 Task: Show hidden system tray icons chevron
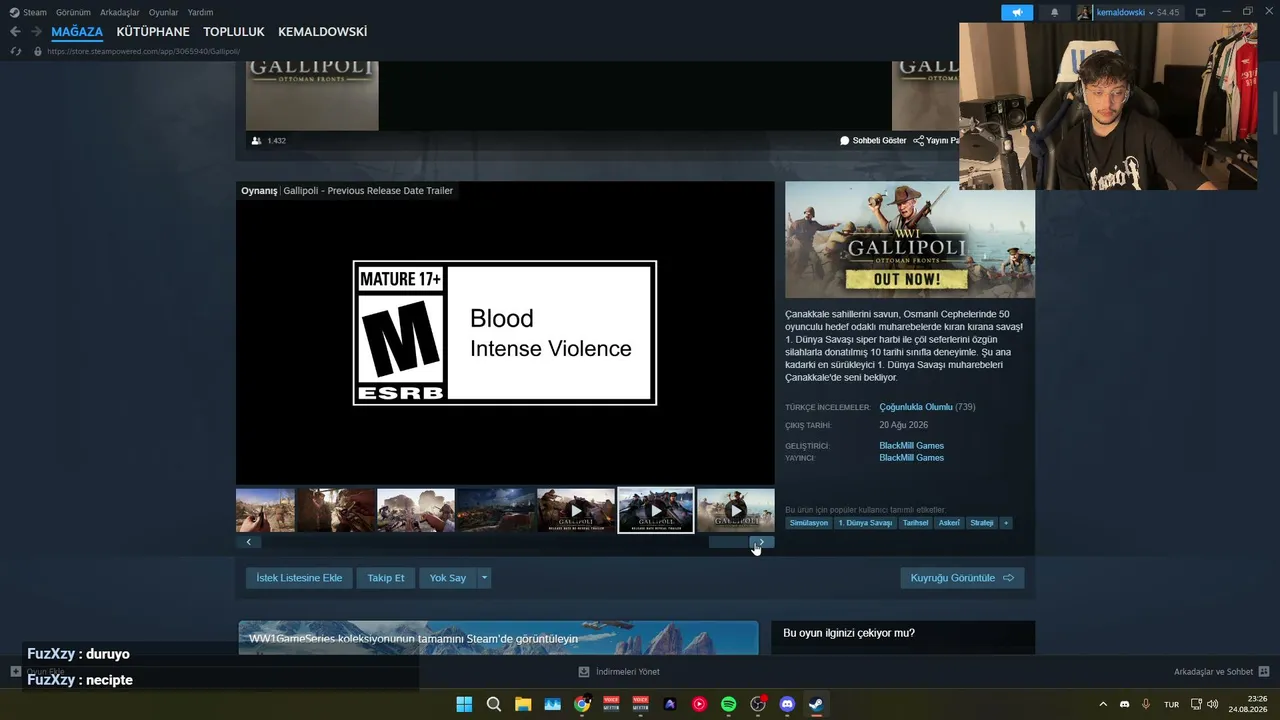[x=1103, y=704]
